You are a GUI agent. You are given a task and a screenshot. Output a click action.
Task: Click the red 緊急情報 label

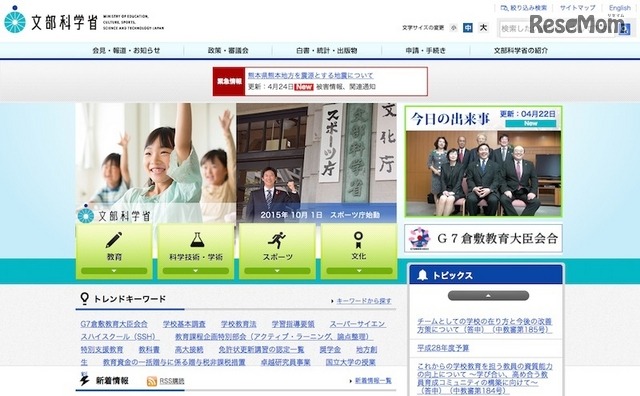229,82
